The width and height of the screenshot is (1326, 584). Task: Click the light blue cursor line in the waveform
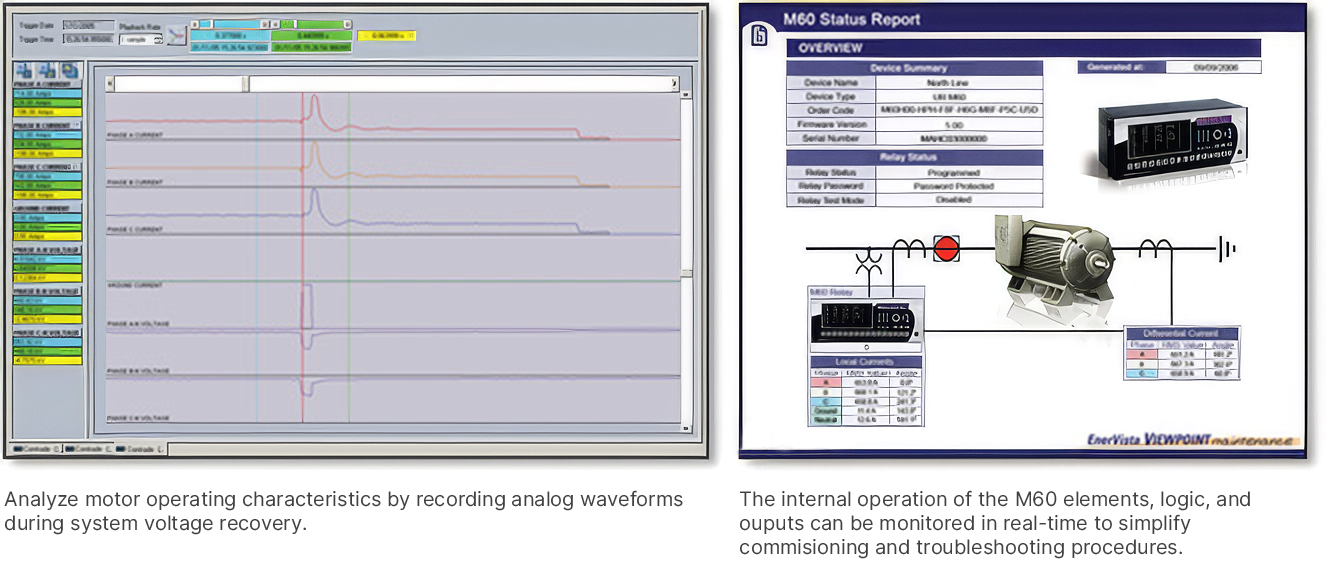[257, 260]
